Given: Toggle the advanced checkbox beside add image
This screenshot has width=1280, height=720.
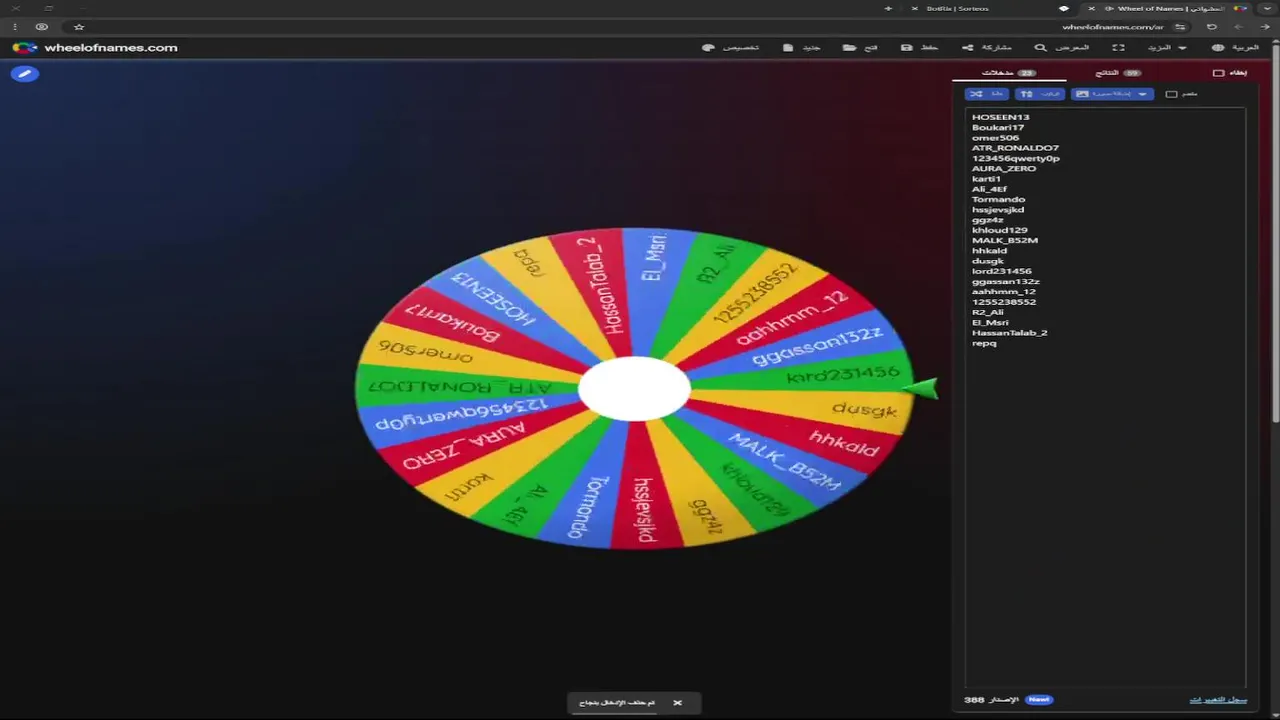Looking at the screenshot, I should click(x=1172, y=94).
